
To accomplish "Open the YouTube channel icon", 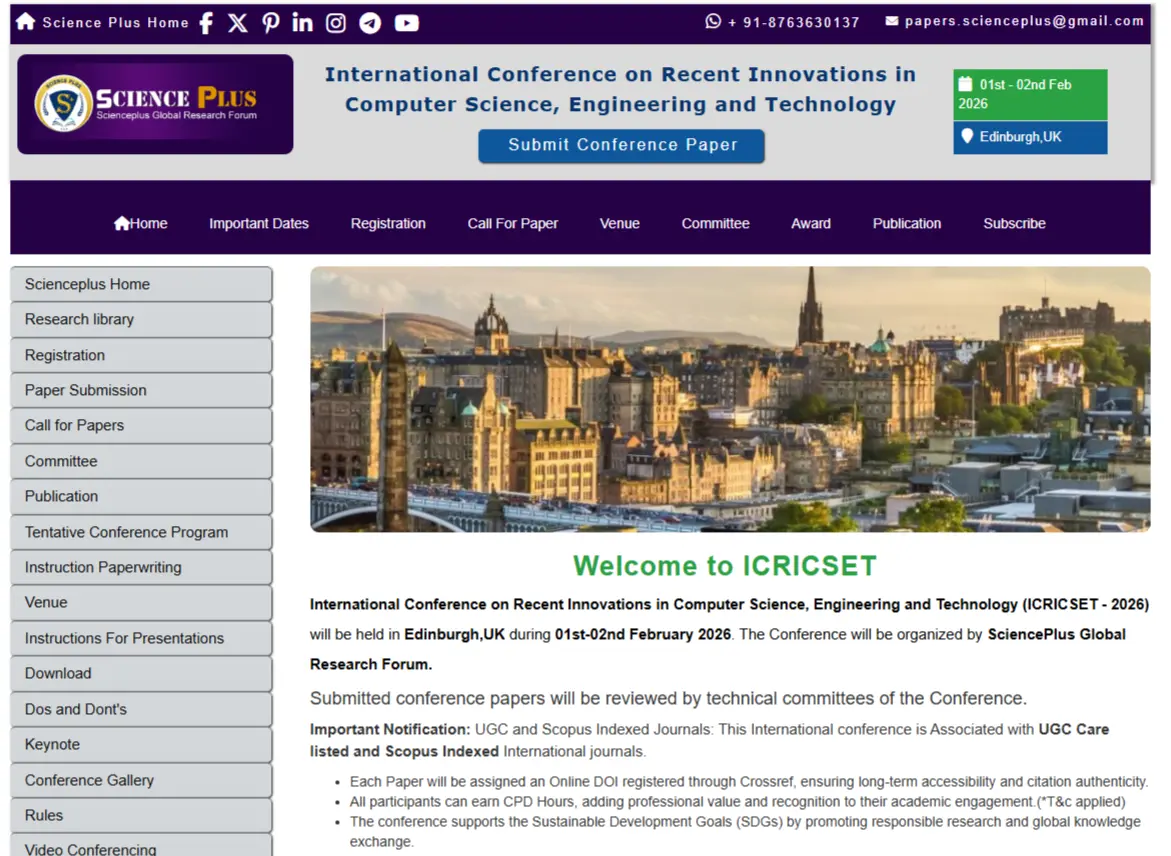I will tap(406, 22).
